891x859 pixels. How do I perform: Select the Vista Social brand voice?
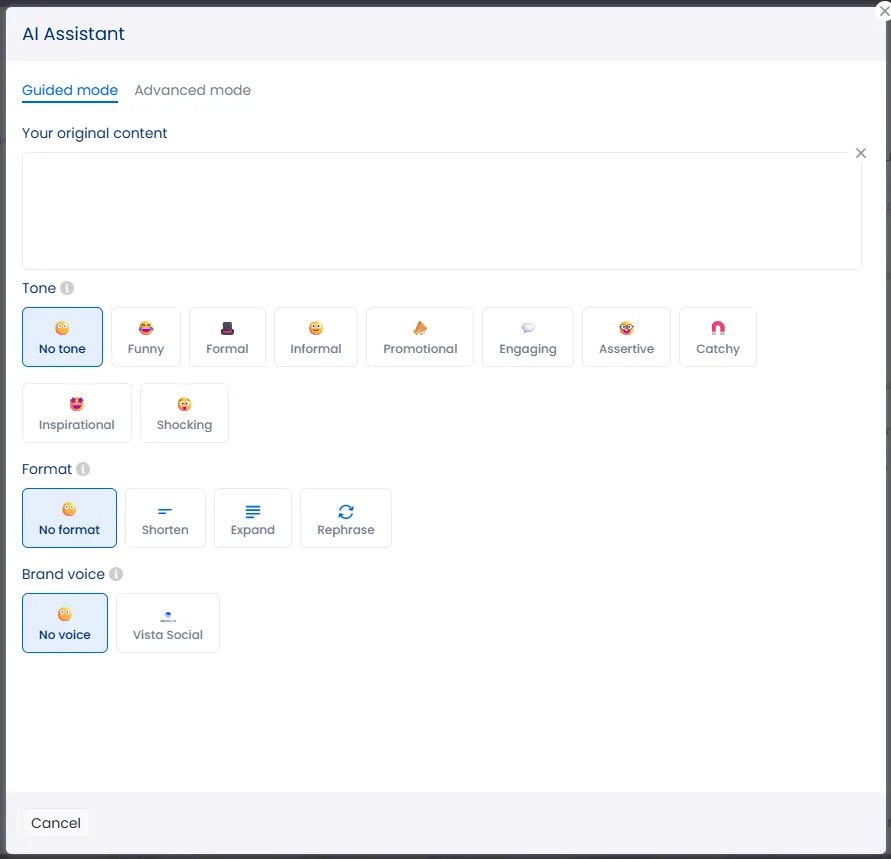pyautogui.click(x=168, y=623)
